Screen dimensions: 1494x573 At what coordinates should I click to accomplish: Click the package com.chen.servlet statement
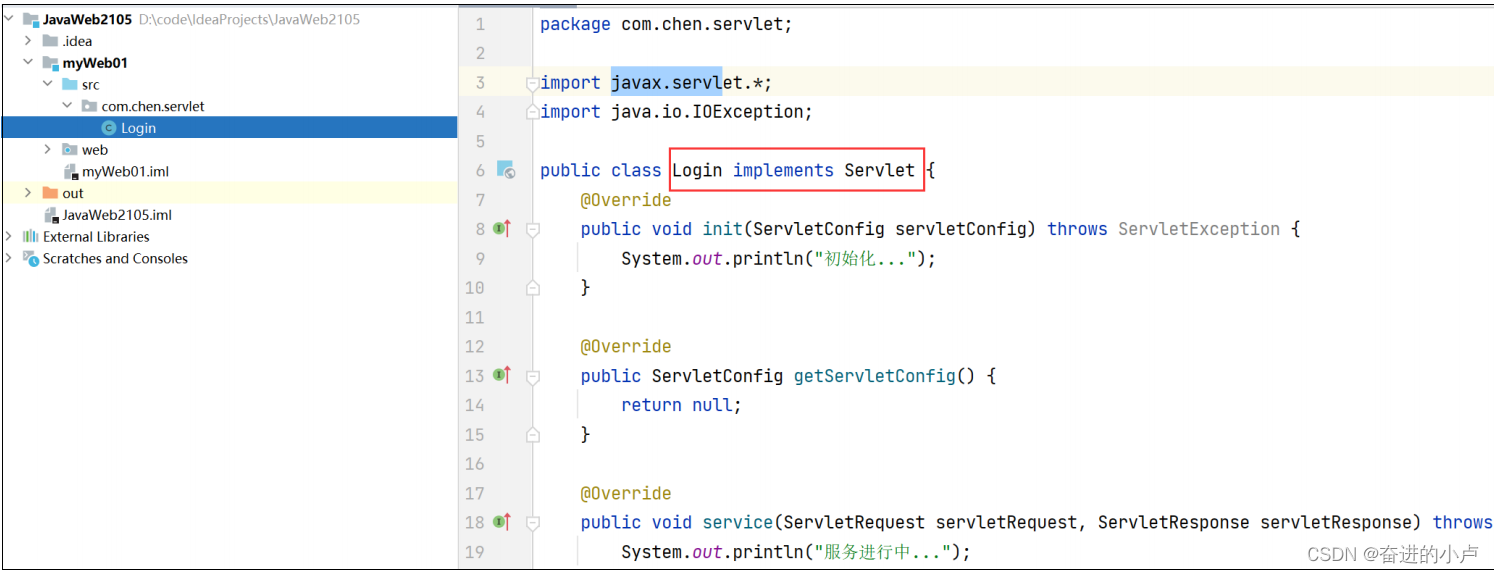tap(666, 24)
